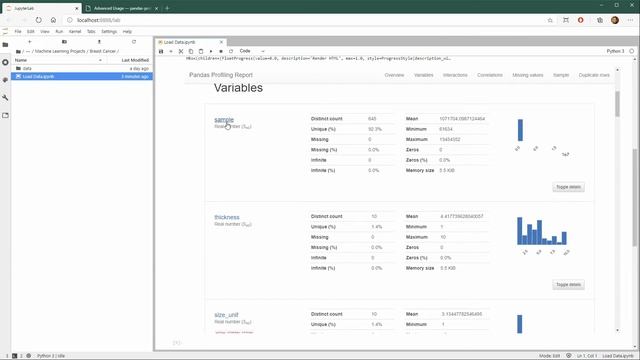This screenshot has height=360, width=640.
Task: Sort files by Name column
Action: coord(58,60)
